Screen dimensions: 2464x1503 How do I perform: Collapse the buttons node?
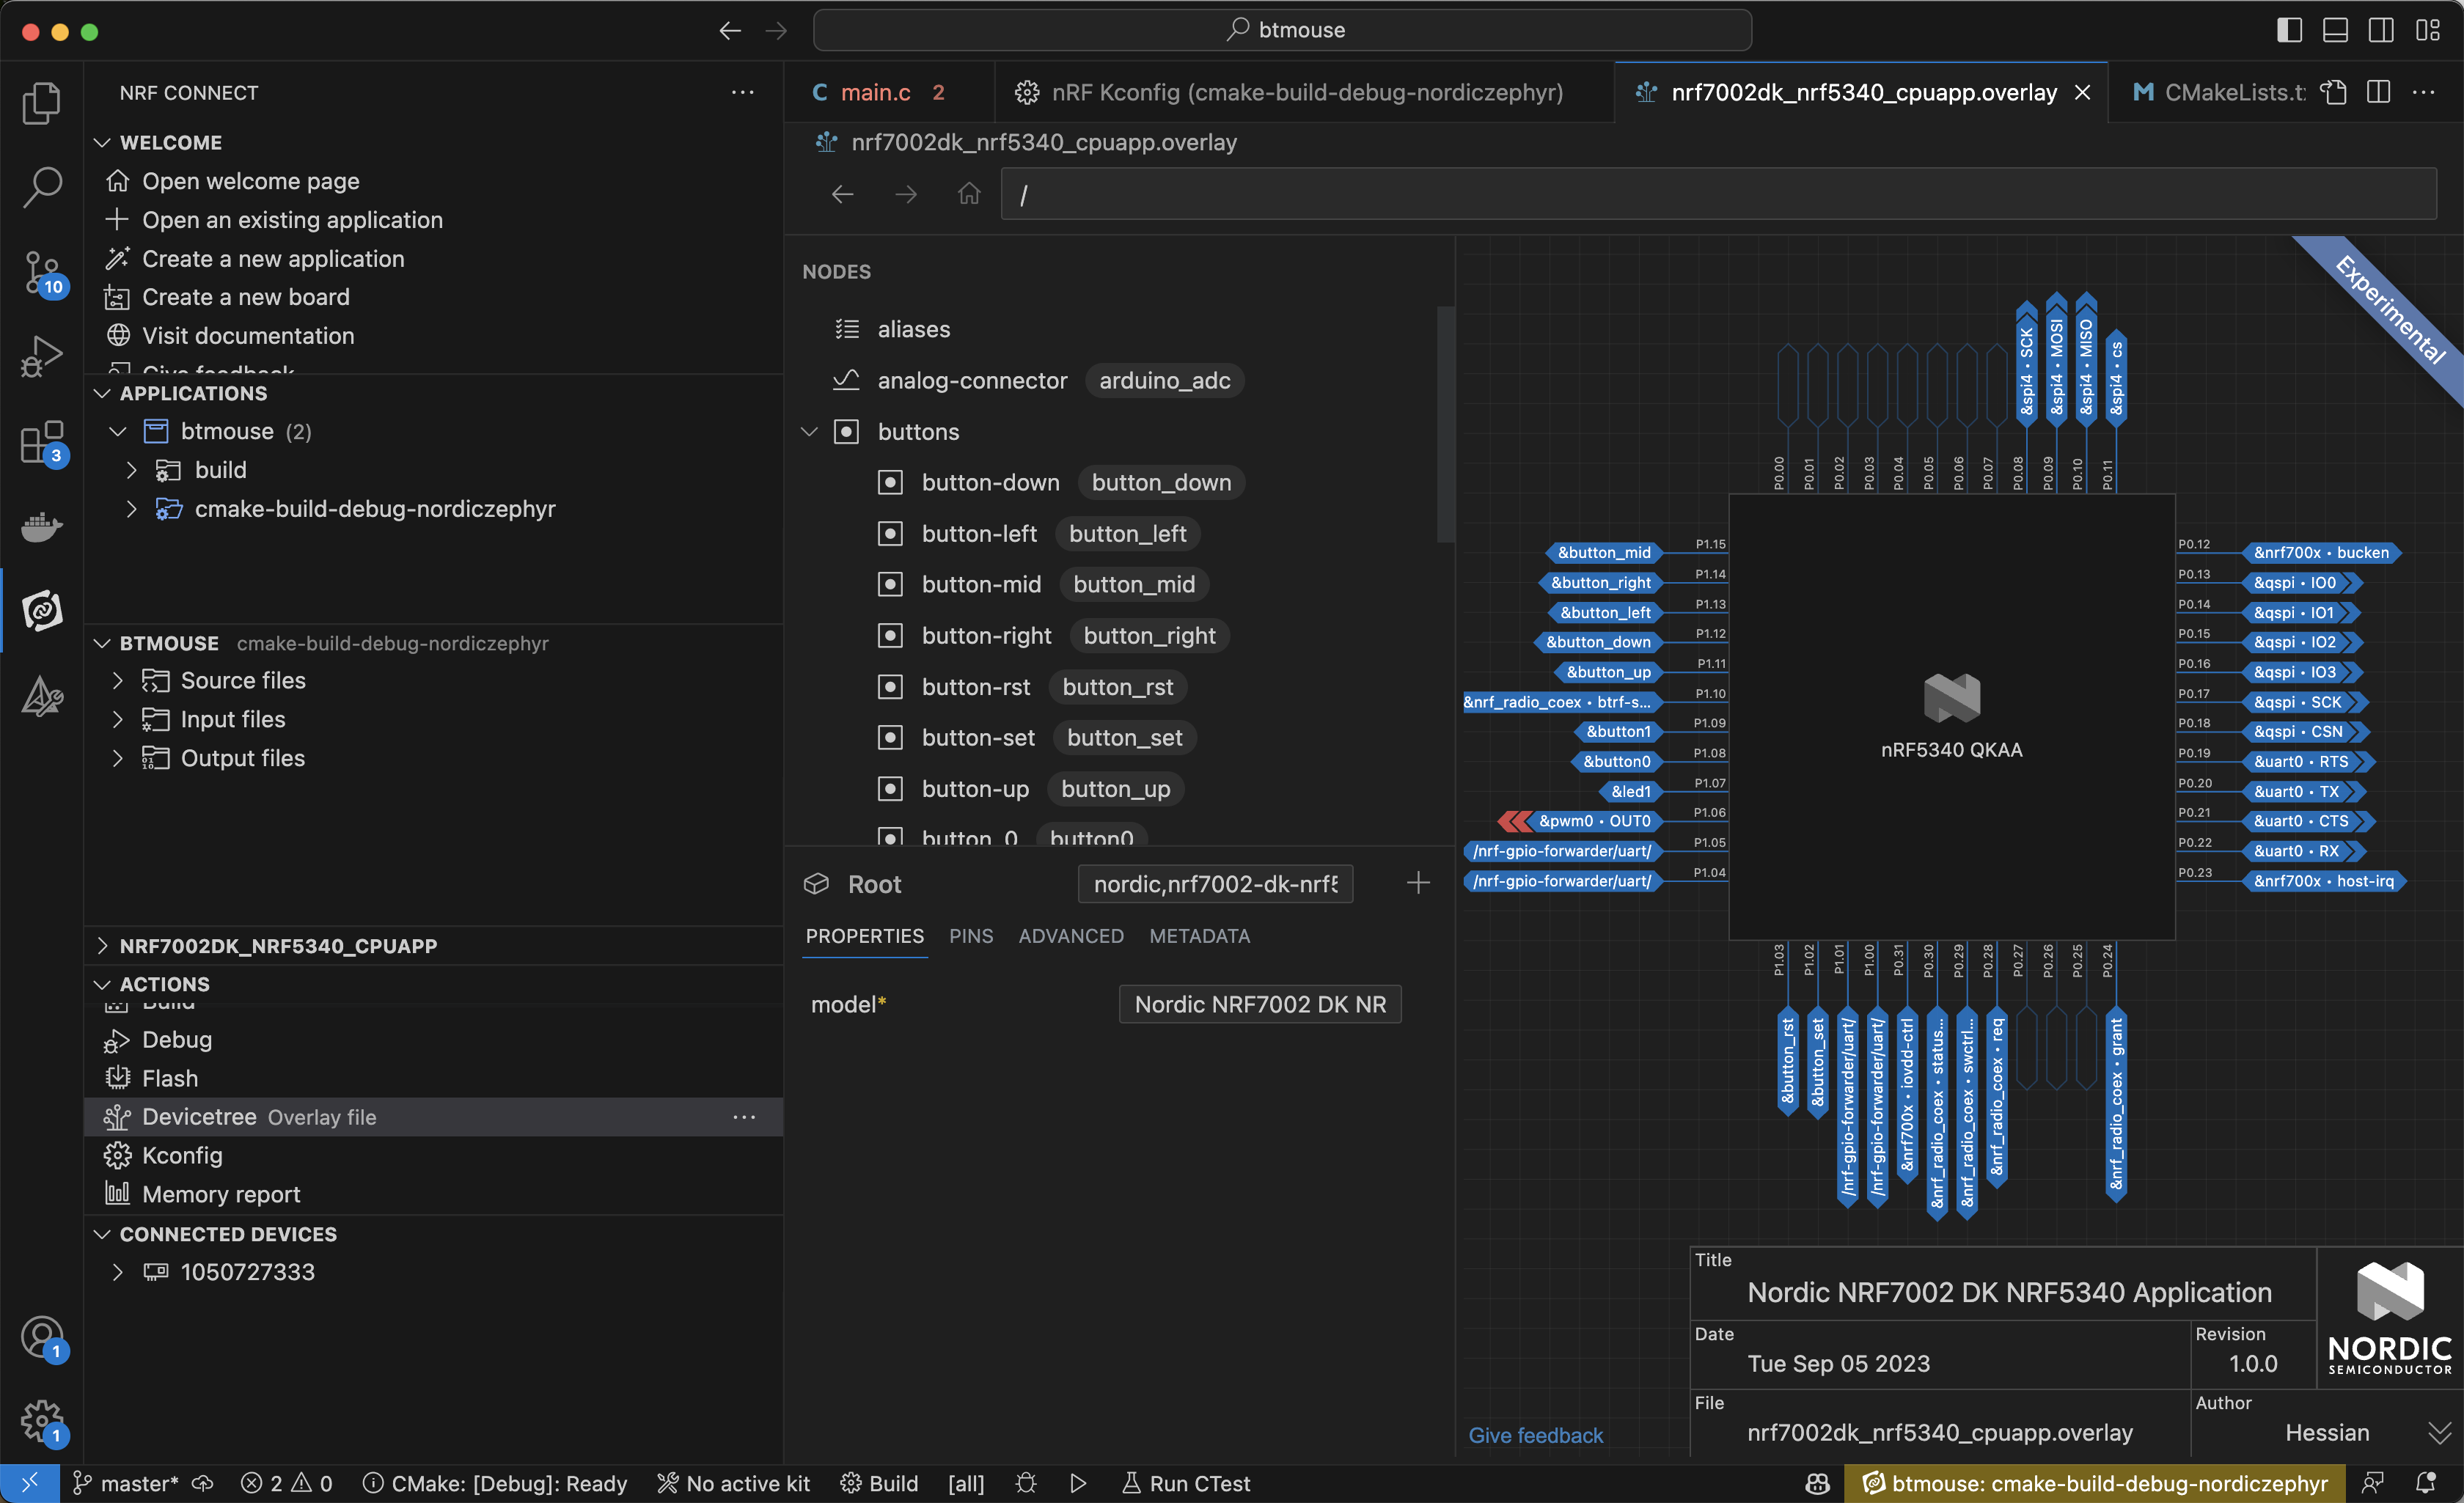810,432
